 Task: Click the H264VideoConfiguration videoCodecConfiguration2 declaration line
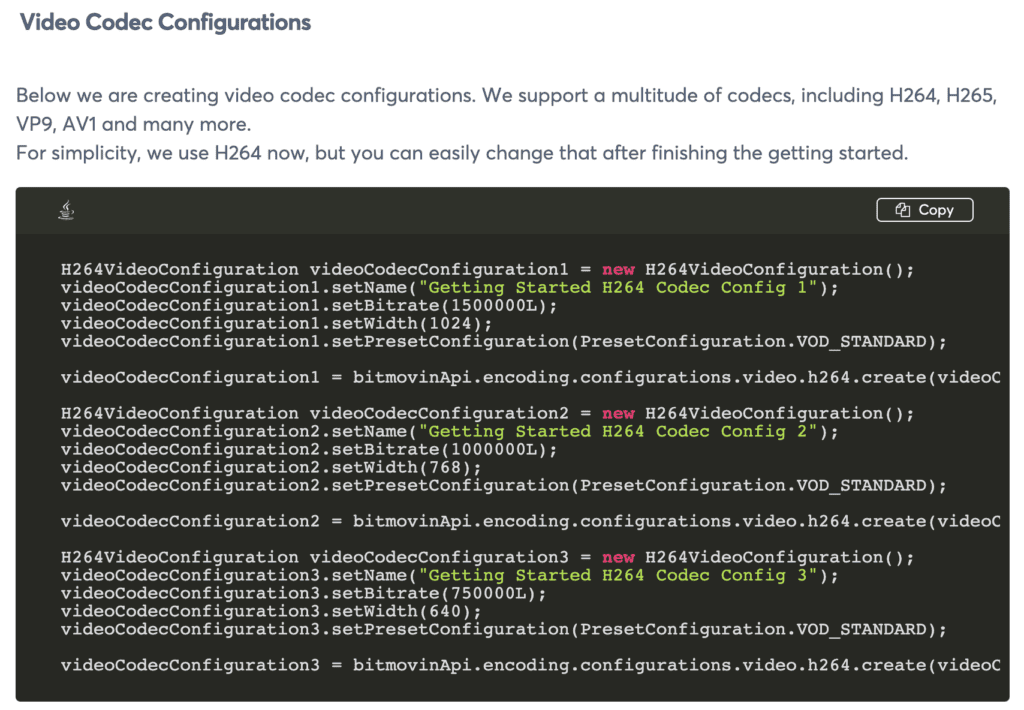pos(487,413)
